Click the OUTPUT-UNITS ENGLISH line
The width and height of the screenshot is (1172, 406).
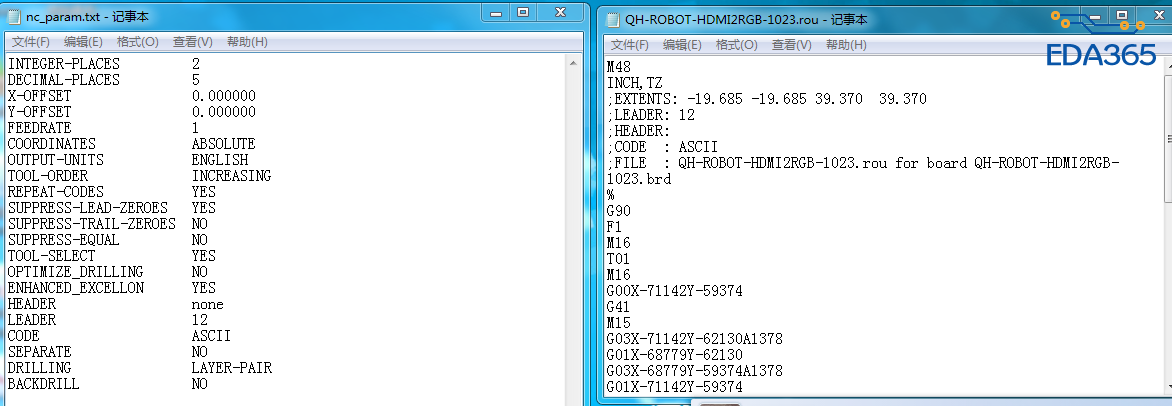[x=128, y=160]
